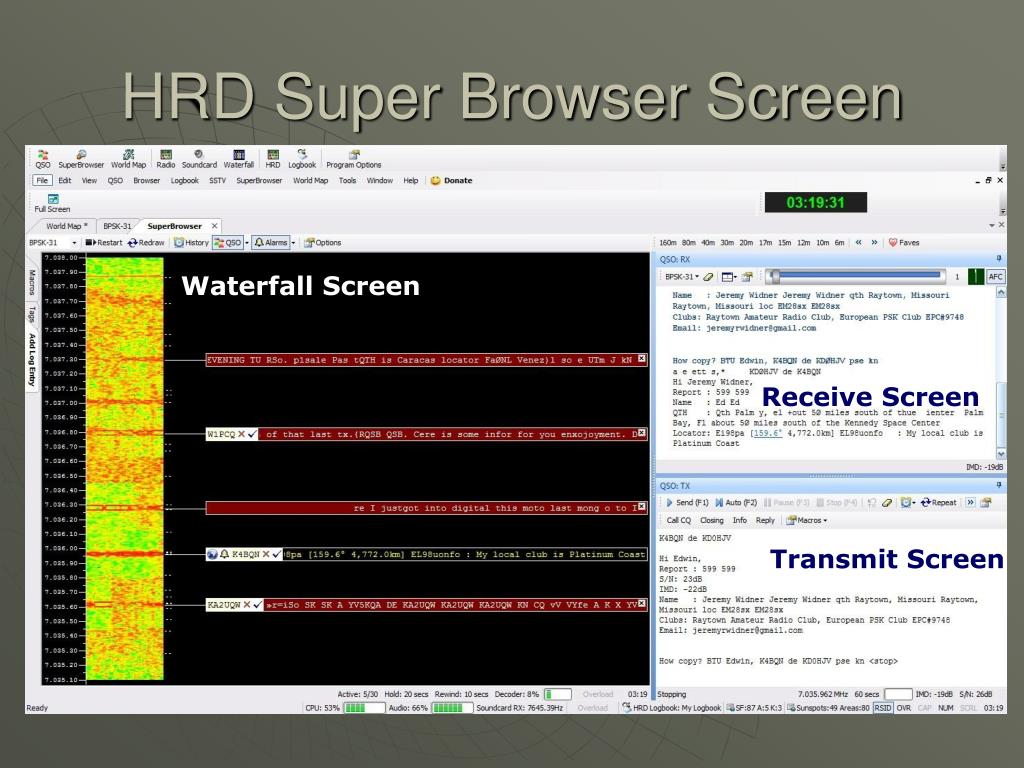Viewport: 1024px width, 768px height.
Task: Open the SSTV menu
Action: click(217, 181)
